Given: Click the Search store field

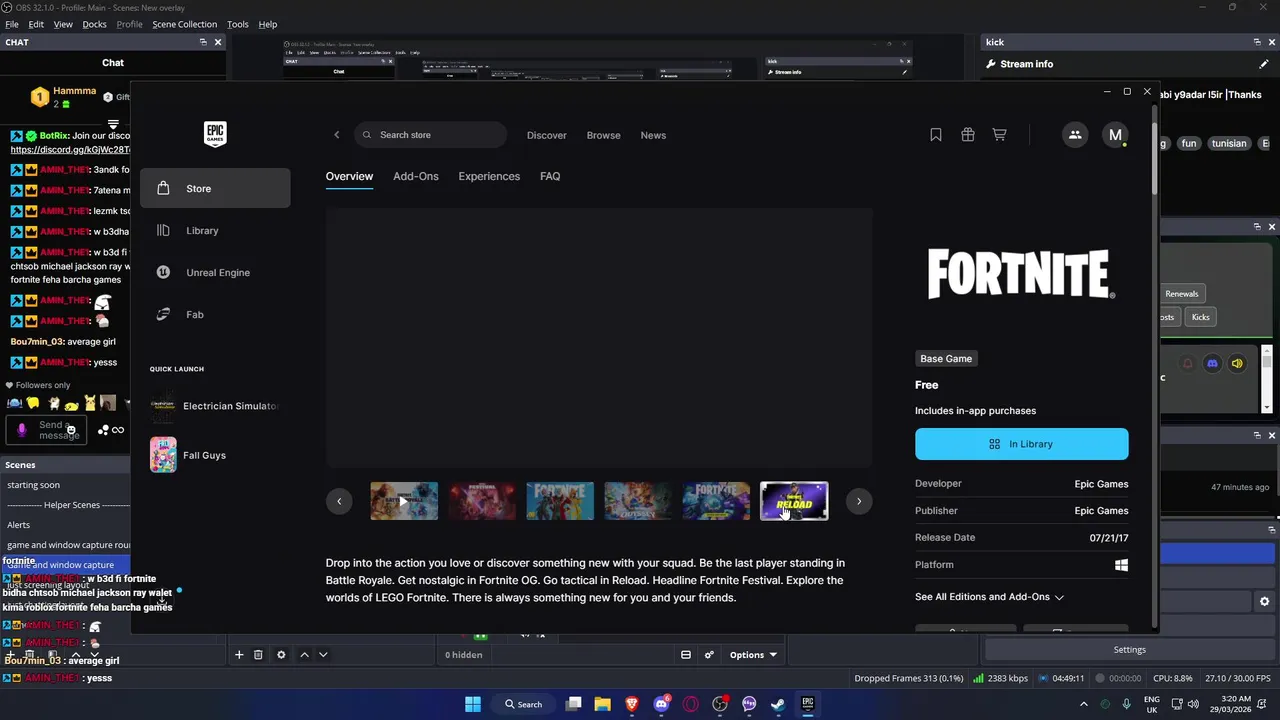Looking at the screenshot, I should [x=430, y=135].
